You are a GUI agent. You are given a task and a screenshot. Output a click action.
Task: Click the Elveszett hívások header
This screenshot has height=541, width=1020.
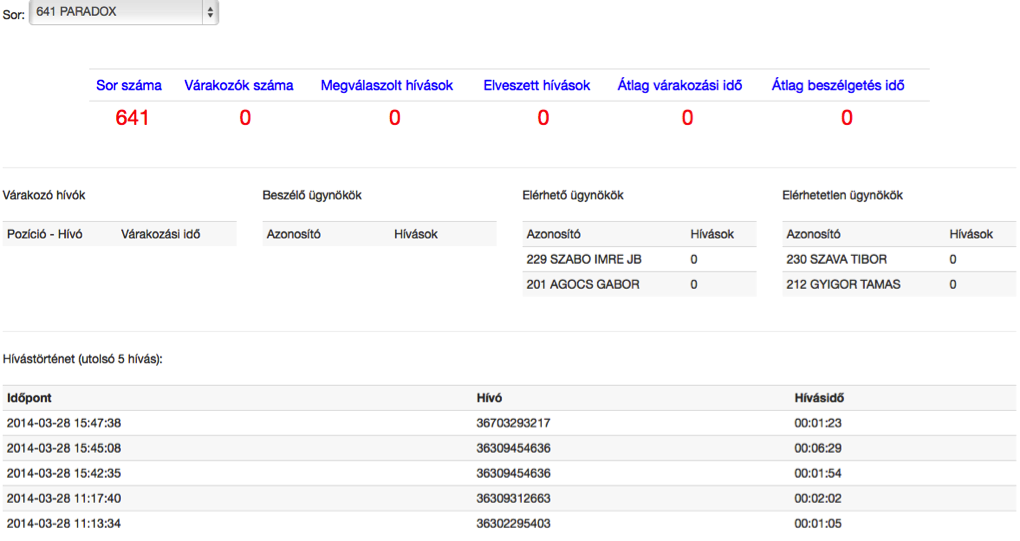(537, 85)
